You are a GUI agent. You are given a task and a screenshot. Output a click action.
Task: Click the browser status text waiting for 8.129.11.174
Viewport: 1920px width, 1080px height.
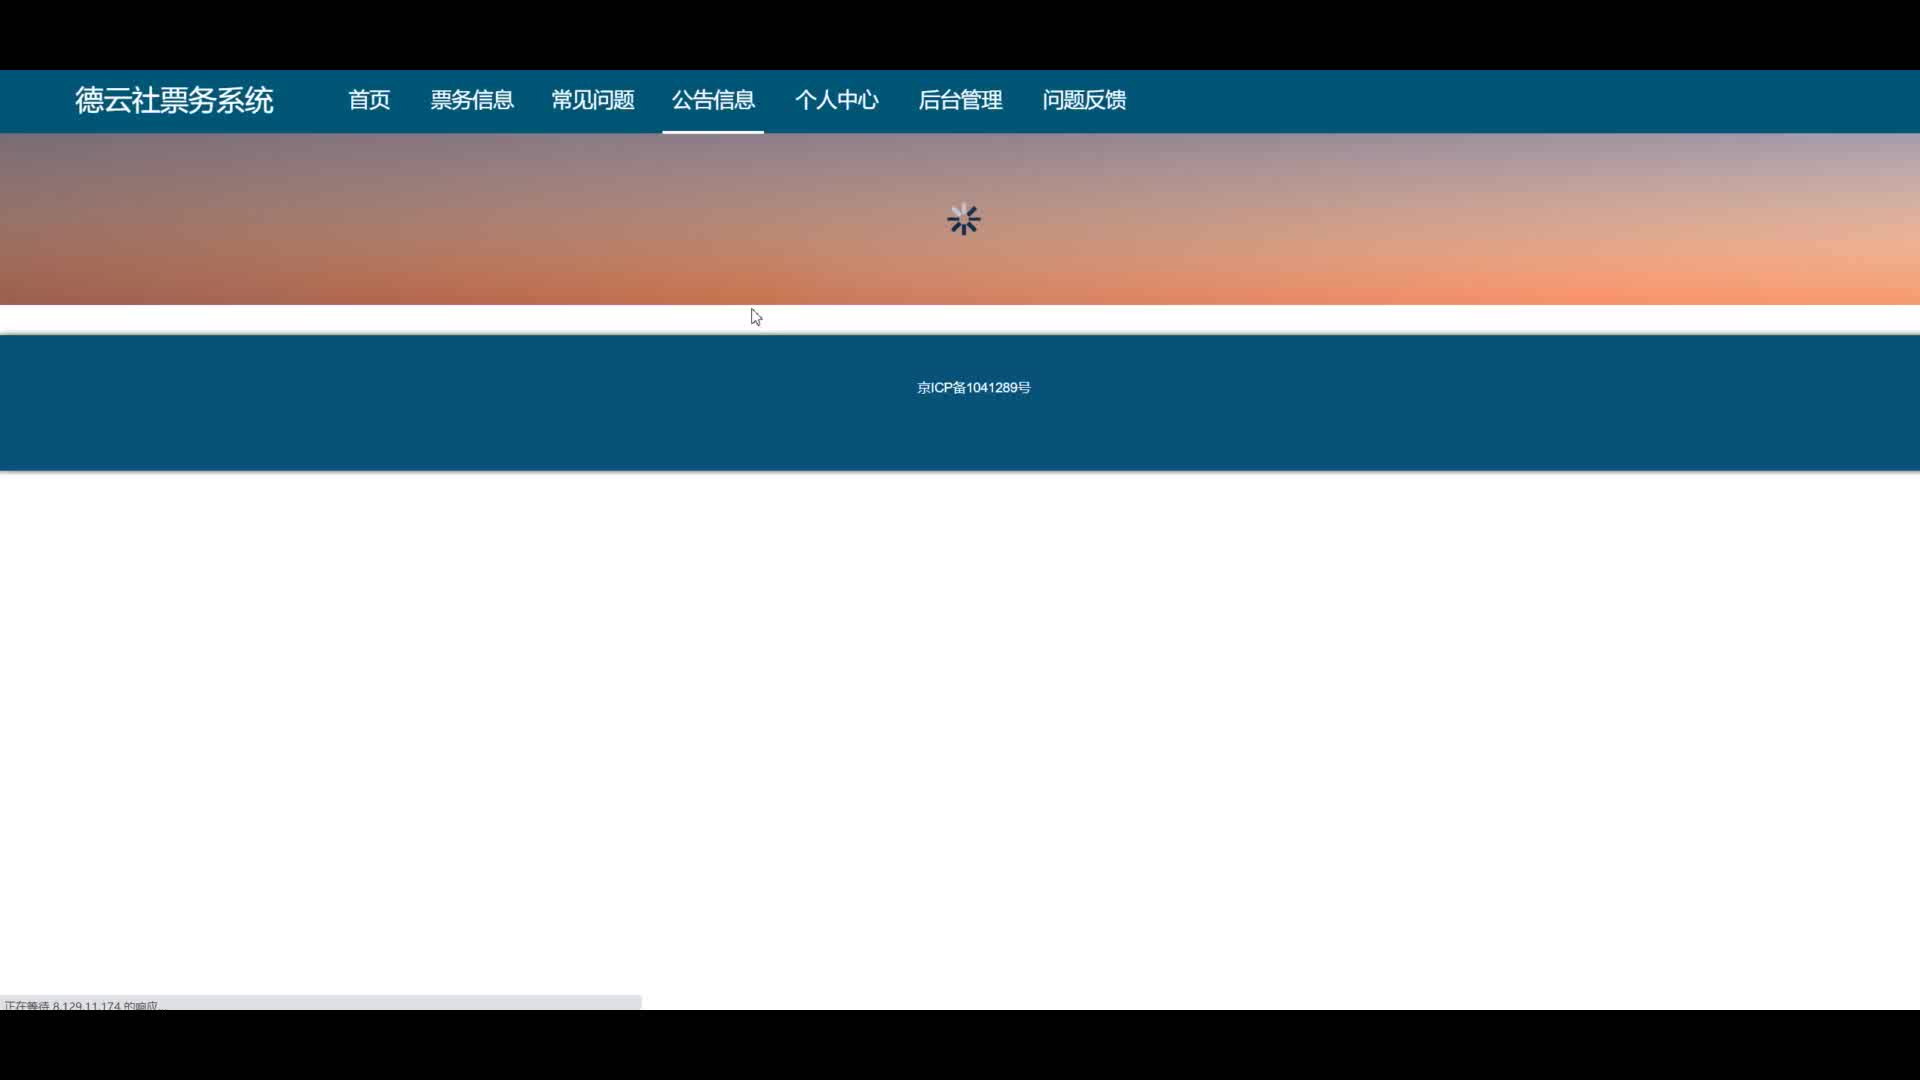pos(82,1005)
